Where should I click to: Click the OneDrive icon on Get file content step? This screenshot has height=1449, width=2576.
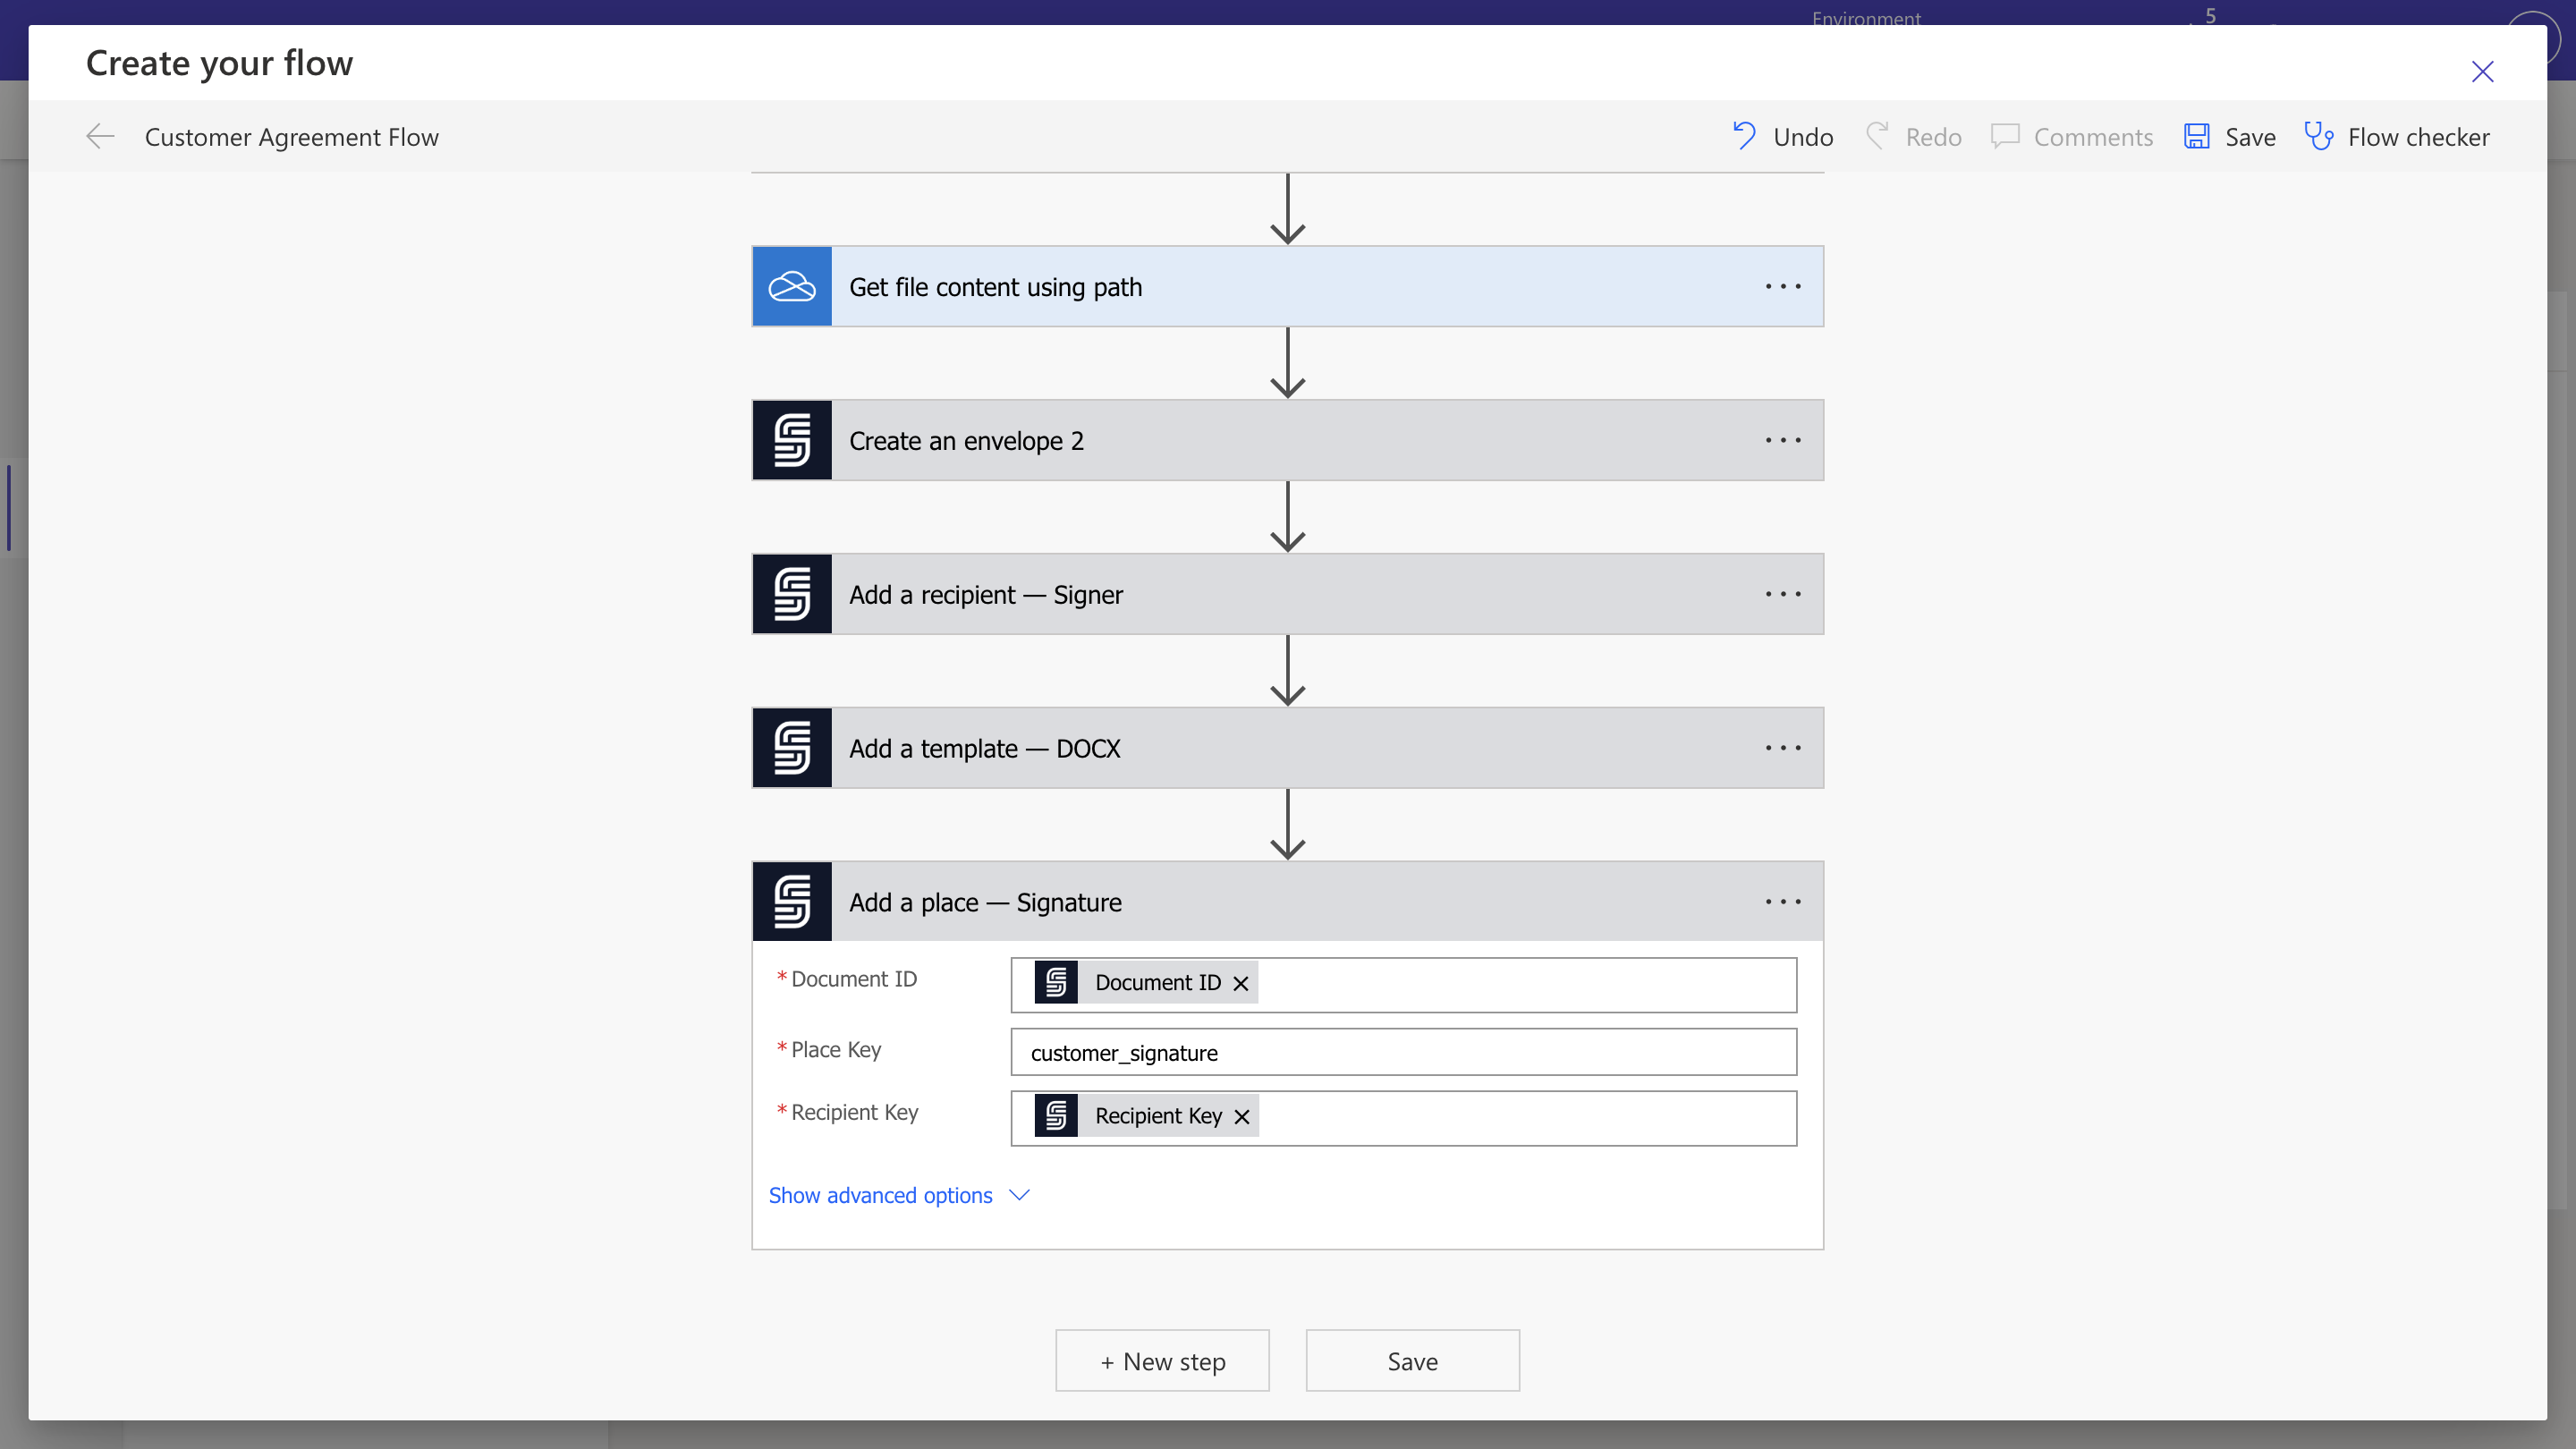tap(791, 287)
